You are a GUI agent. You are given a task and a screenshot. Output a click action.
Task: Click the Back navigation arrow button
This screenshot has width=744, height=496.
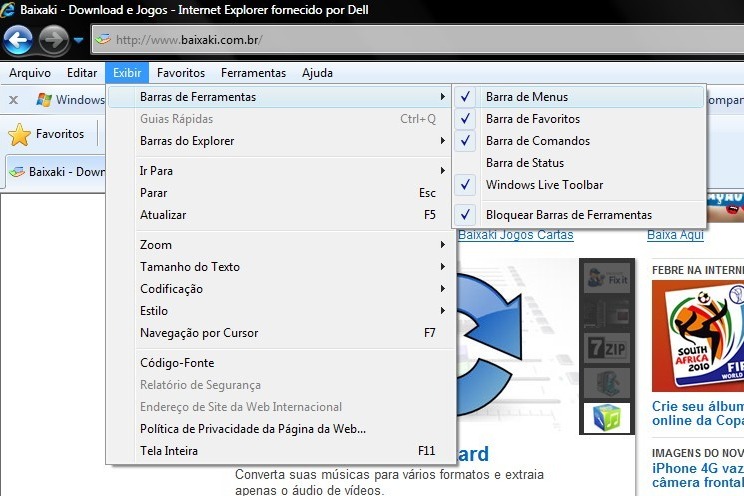[18, 39]
